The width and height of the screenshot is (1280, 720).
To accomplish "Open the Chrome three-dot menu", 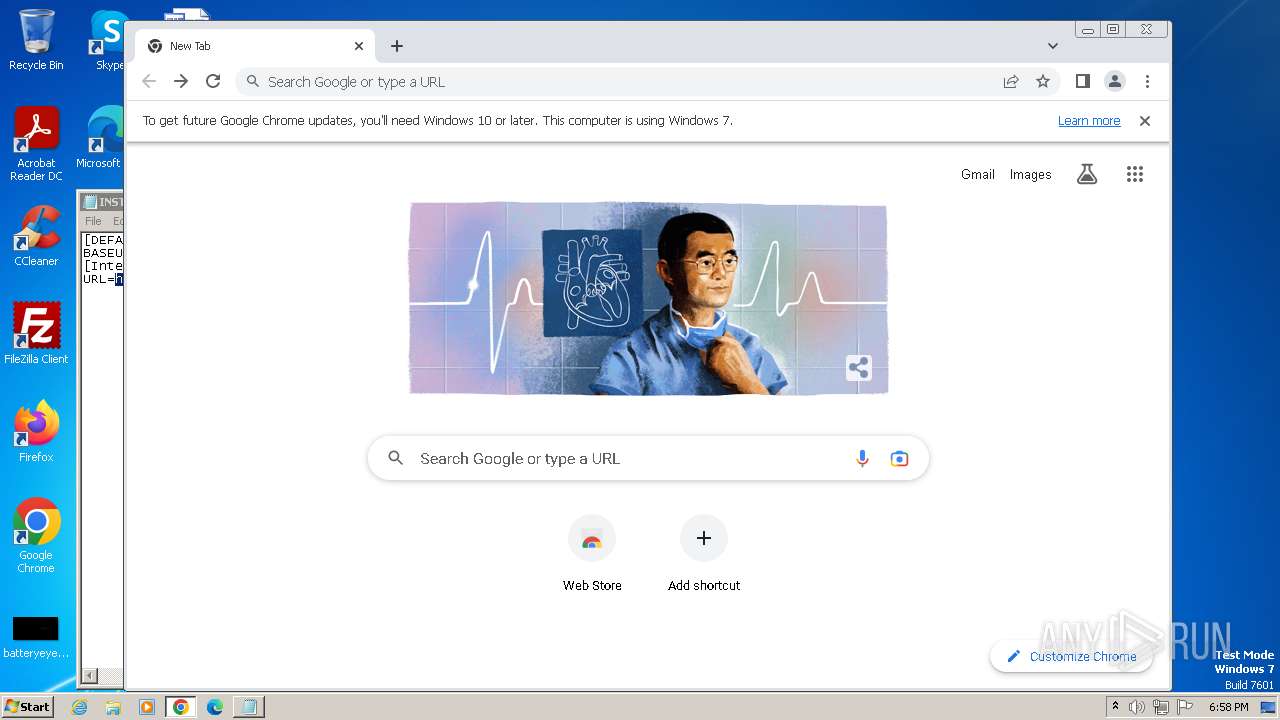I will 1147,82.
